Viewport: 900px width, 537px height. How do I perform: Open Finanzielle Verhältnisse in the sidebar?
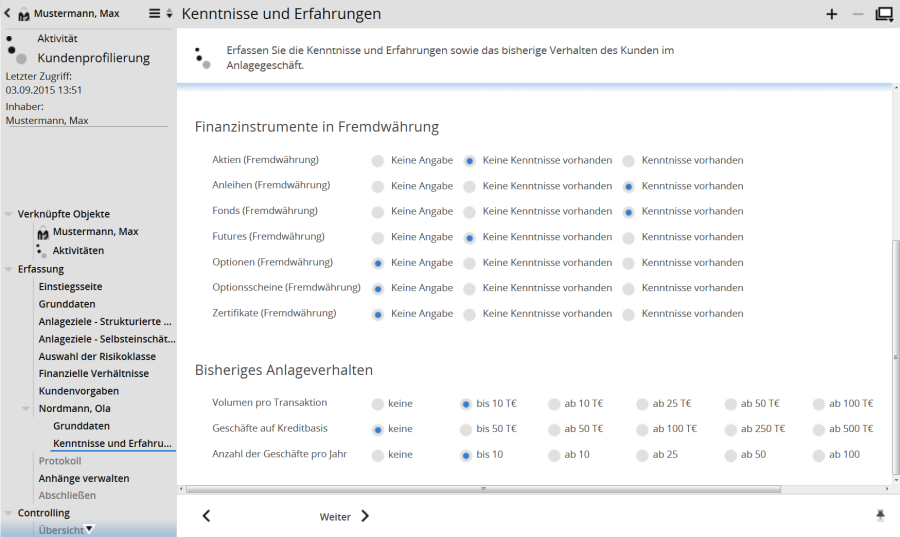tap(93, 373)
